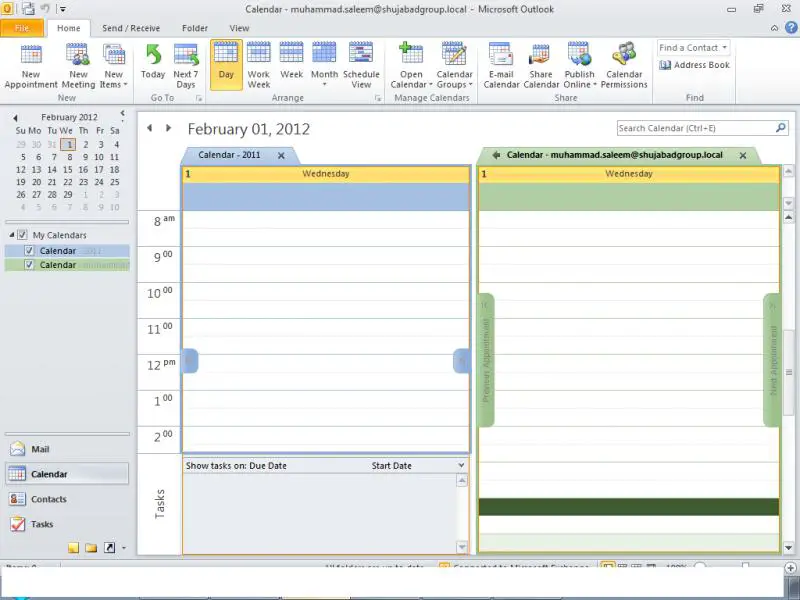
Task: Open the Configure buttons dropdown in navigation pane
Action: coord(124,548)
